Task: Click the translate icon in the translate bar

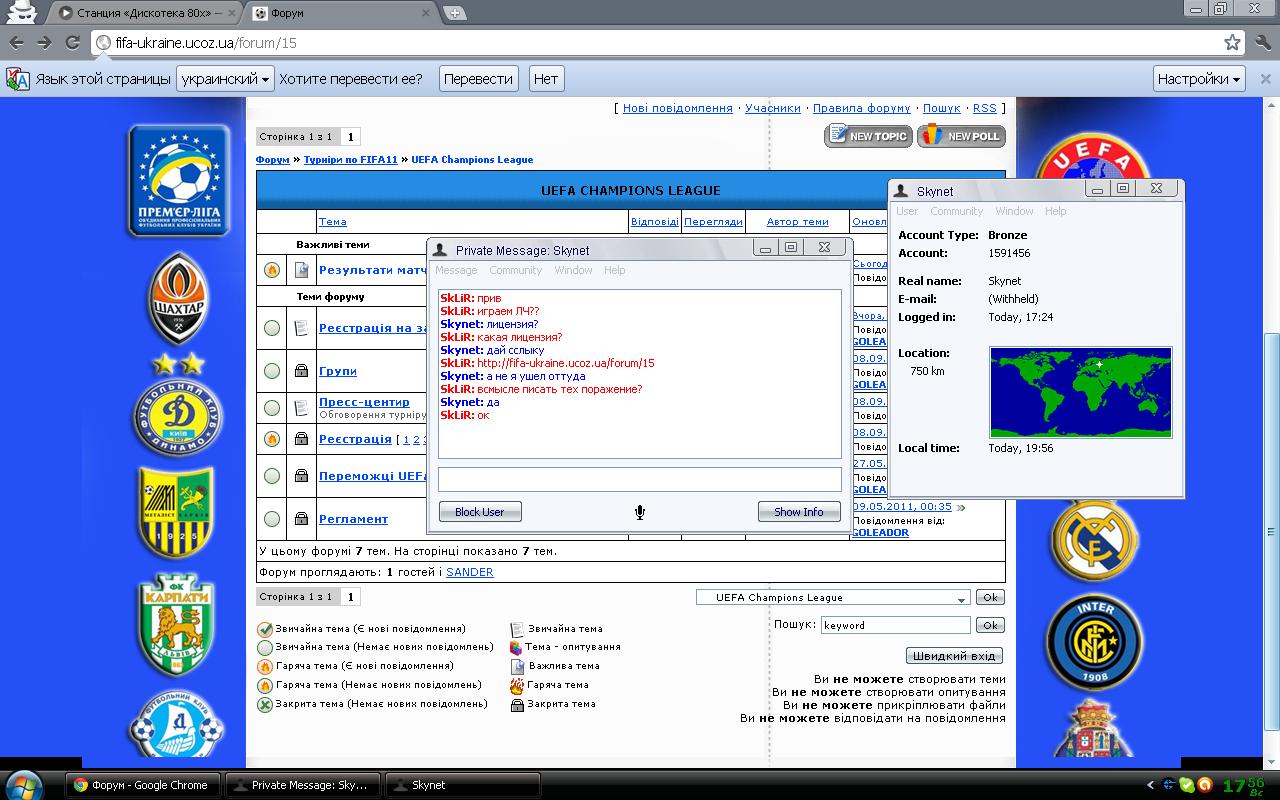Action: point(17,79)
